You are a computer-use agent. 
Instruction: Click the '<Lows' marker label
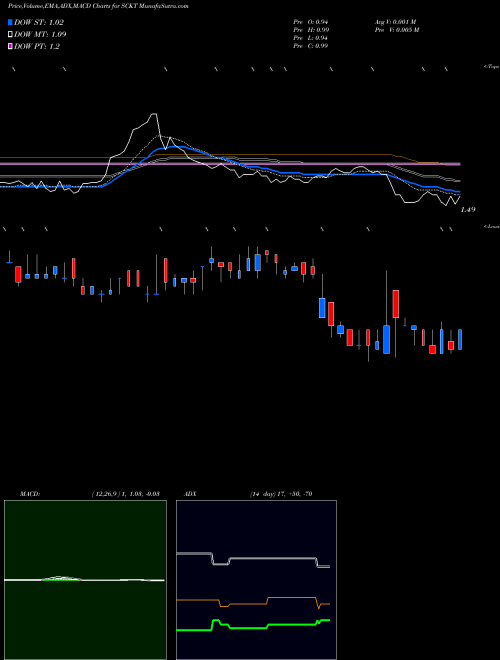[x=492, y=226]
